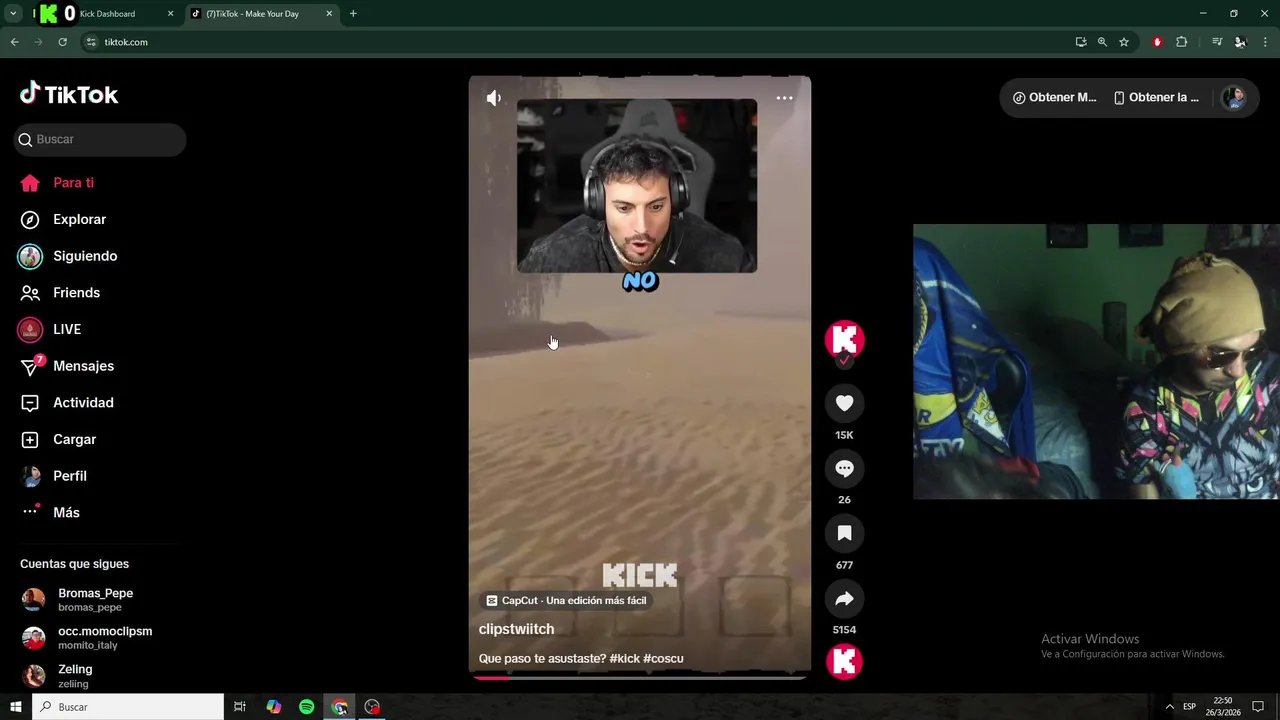Open the media controls icon
This screenshot has height=720, width=1280.
pos(1216,42)
